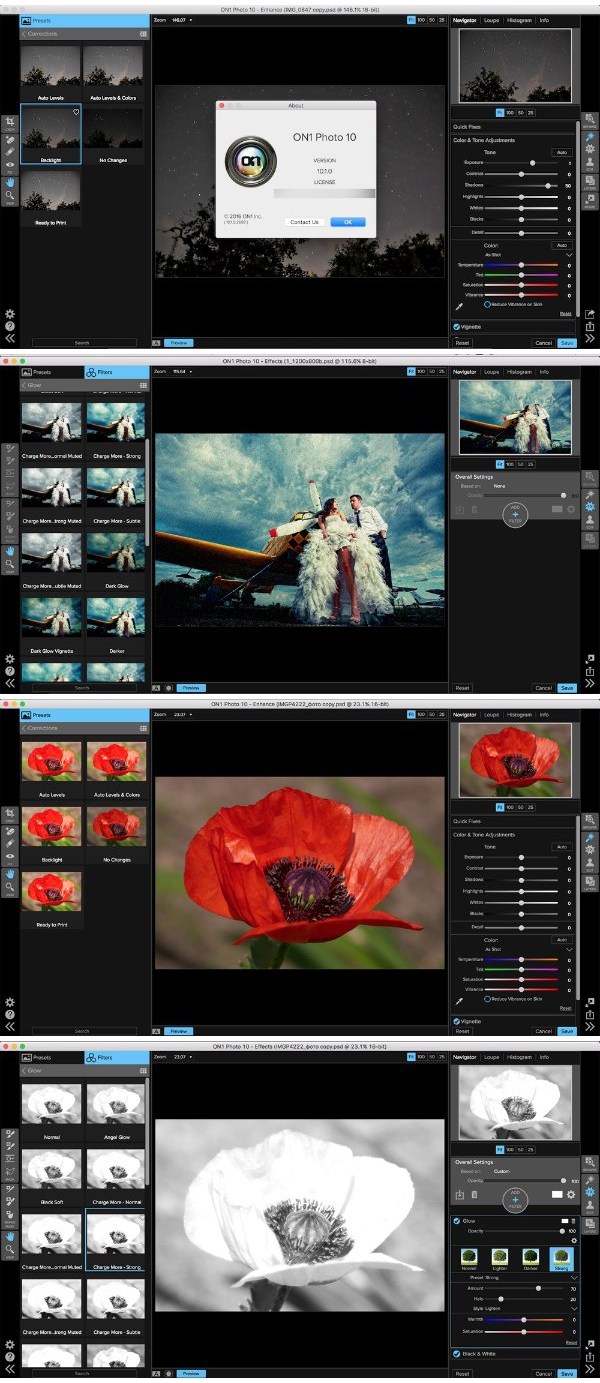Click the eyedropper icon in the red poppy window
This screenshot has height=1383, width=600.
pos(459,1000)
